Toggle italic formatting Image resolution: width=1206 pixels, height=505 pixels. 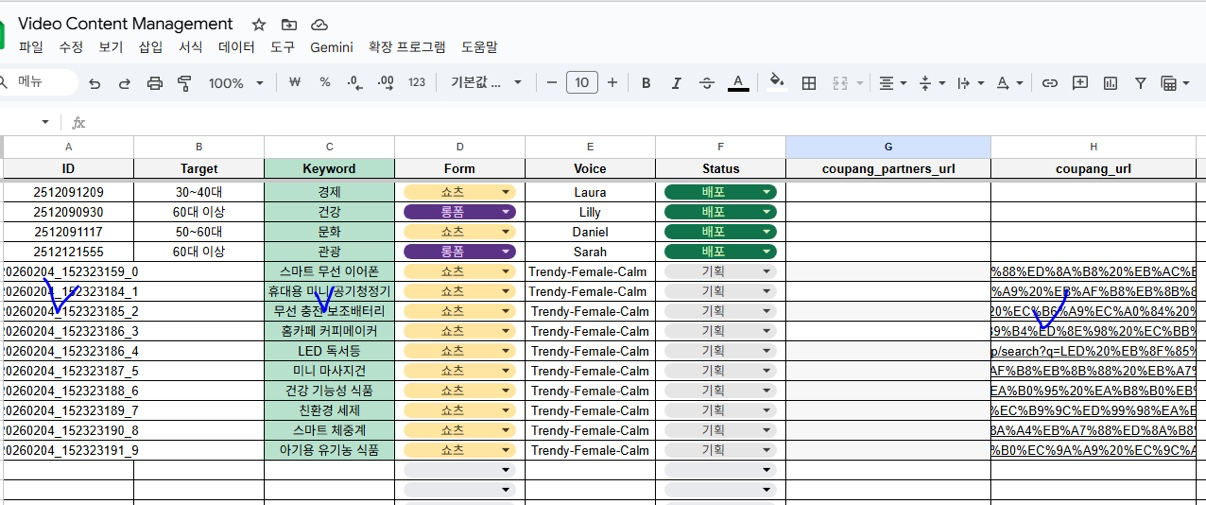pos(677,83)
